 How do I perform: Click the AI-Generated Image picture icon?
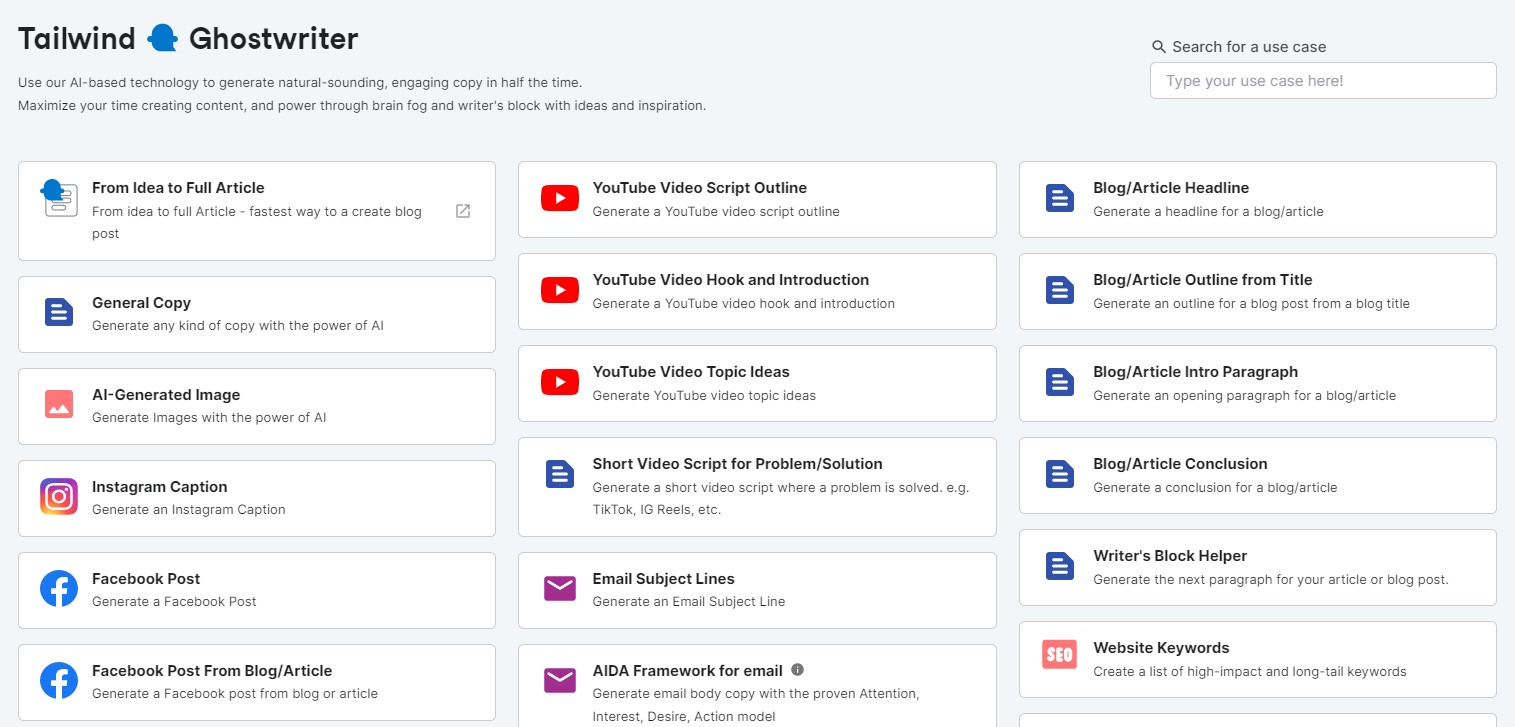[59, 404]
